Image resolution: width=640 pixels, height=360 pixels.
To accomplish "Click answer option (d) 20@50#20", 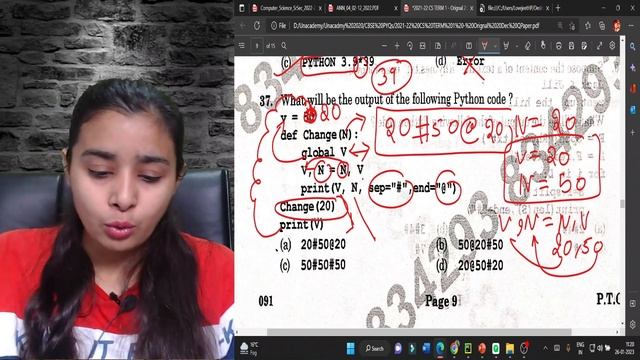I will click(x=470, y=265).
